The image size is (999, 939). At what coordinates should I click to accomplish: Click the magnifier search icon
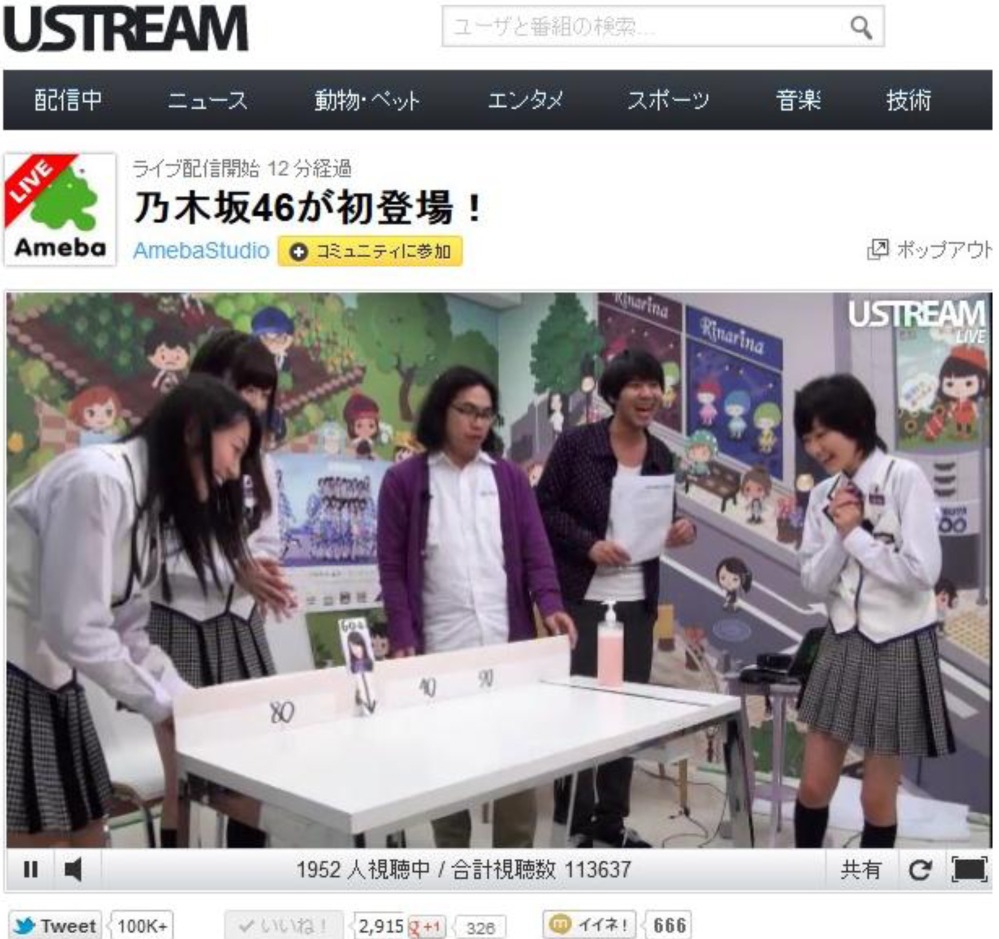coord(860,27)
